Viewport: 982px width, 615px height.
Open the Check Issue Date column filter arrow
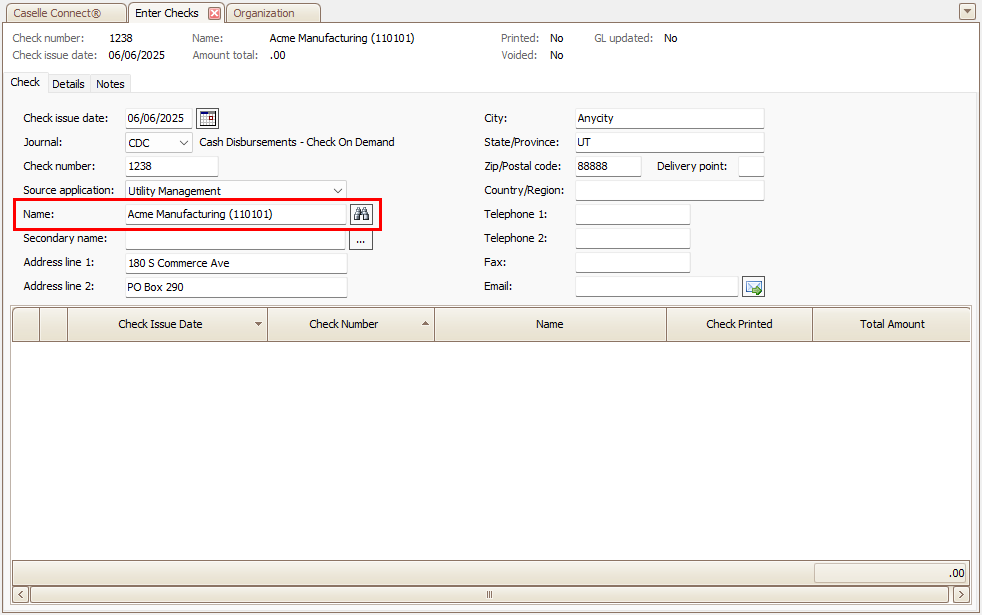click(259, 325)
